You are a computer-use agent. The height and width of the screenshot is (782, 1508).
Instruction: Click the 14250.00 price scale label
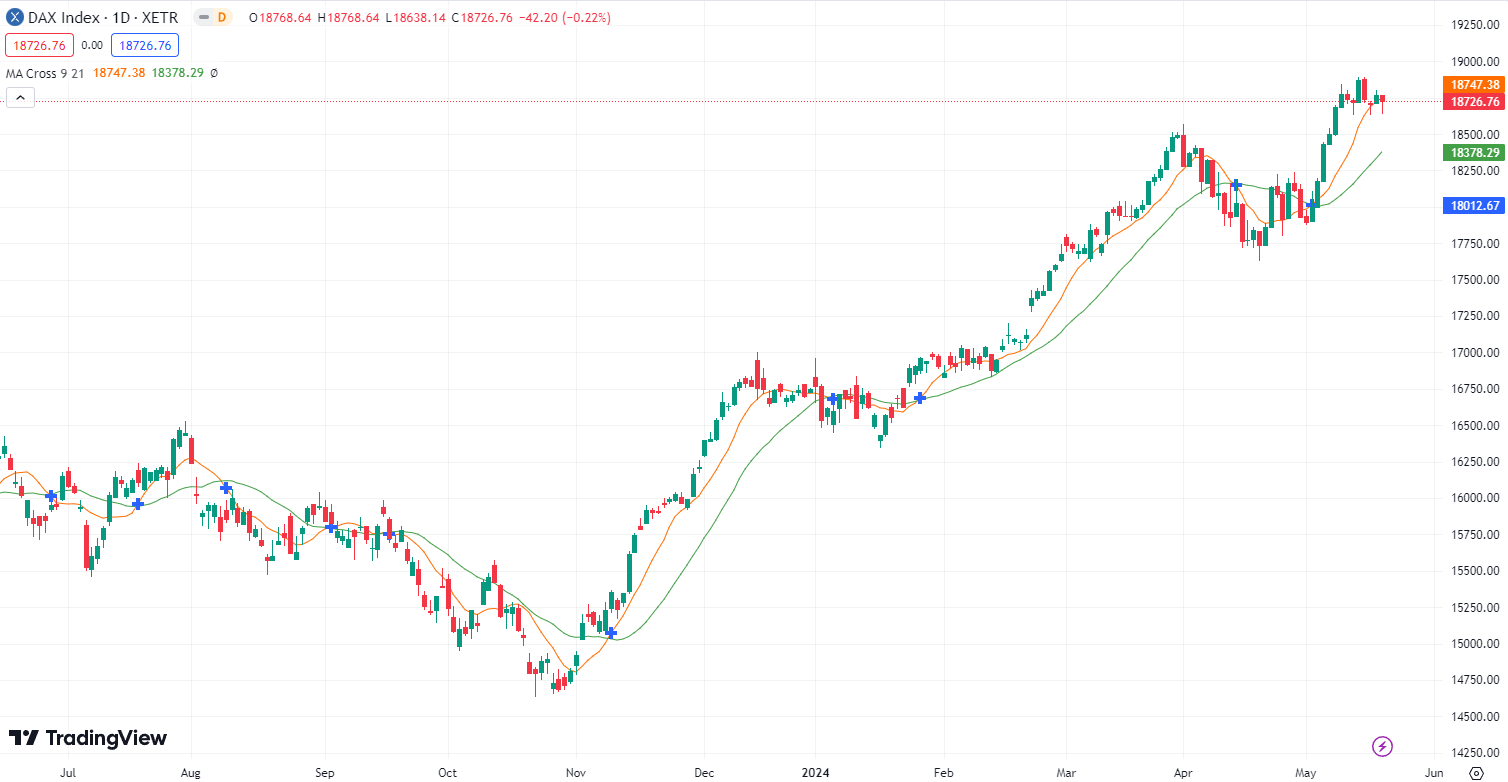(x=1475, y=753)
